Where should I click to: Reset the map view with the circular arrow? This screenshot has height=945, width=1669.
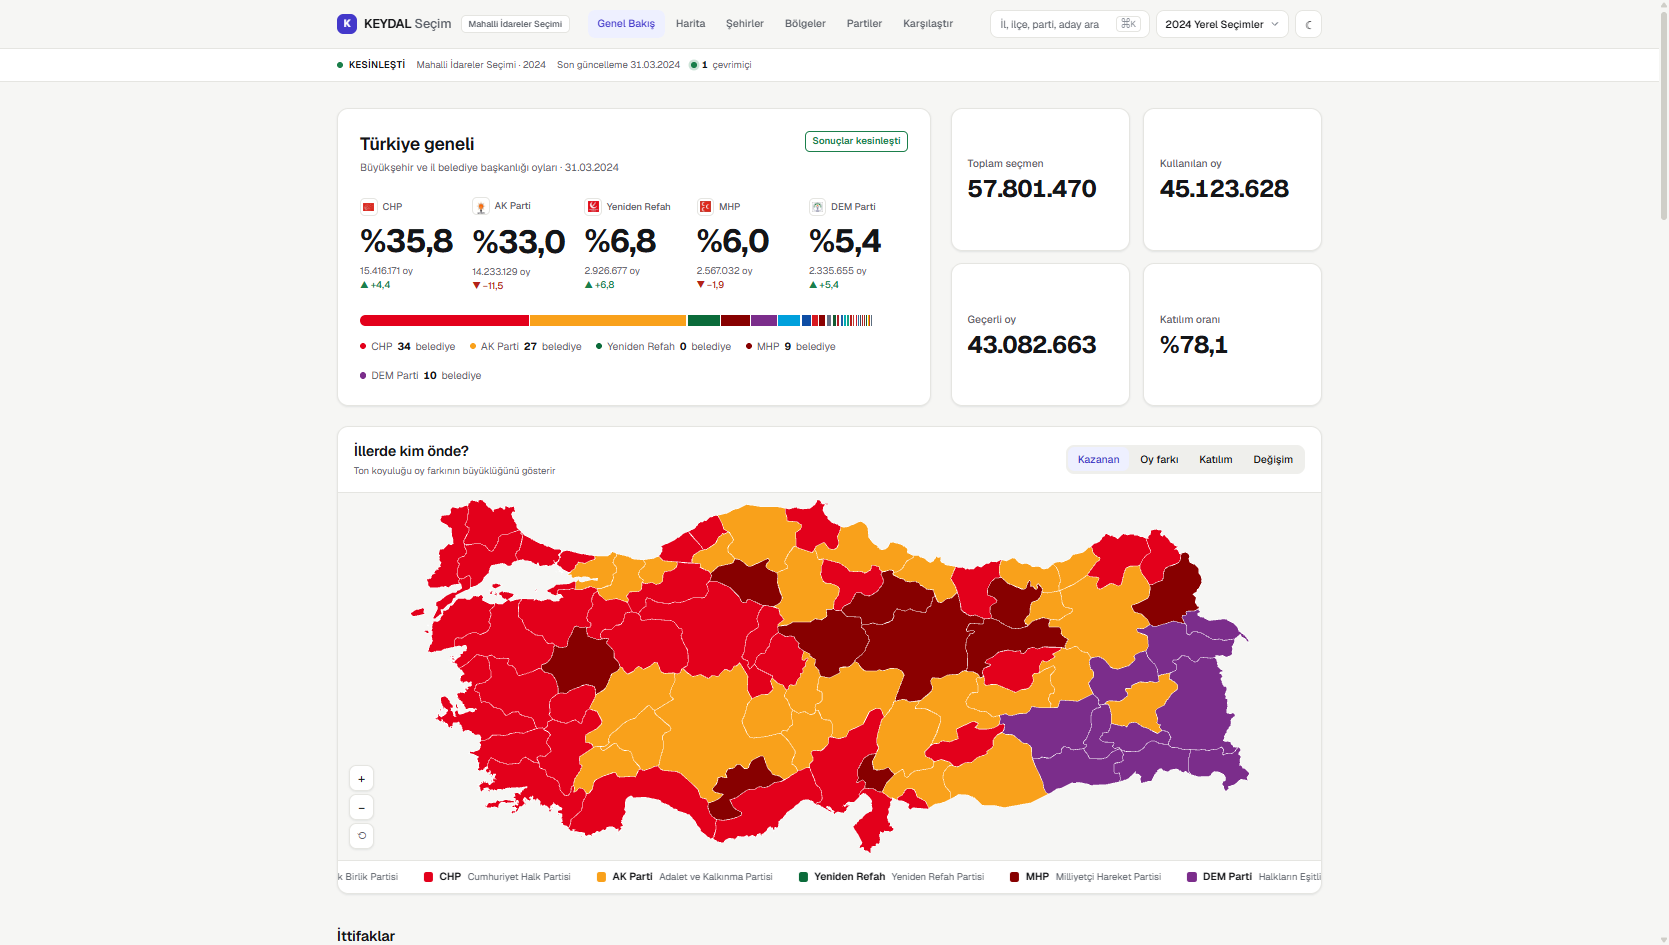(362, 836)
